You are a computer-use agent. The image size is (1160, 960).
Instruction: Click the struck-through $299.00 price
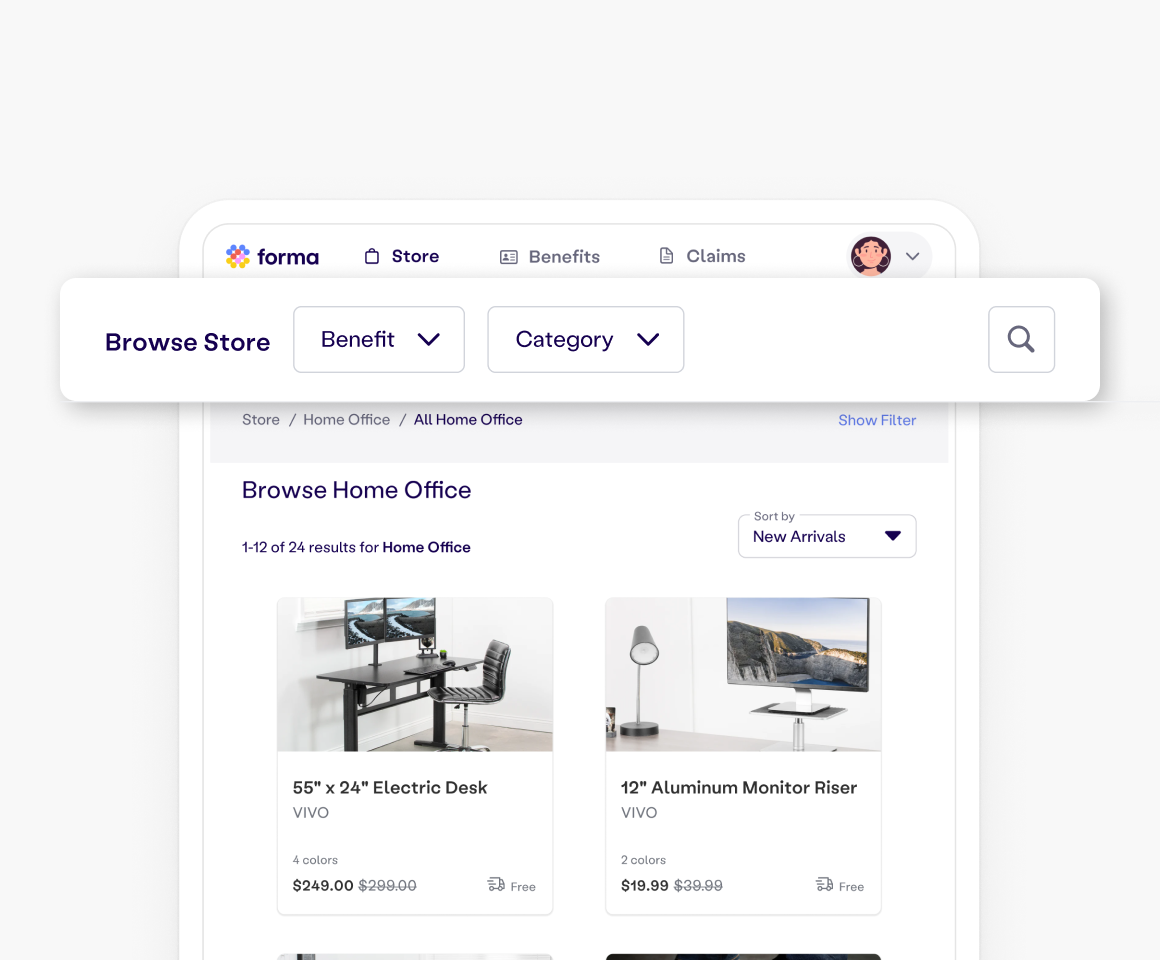pyautogui.click(x=387, y=885)
